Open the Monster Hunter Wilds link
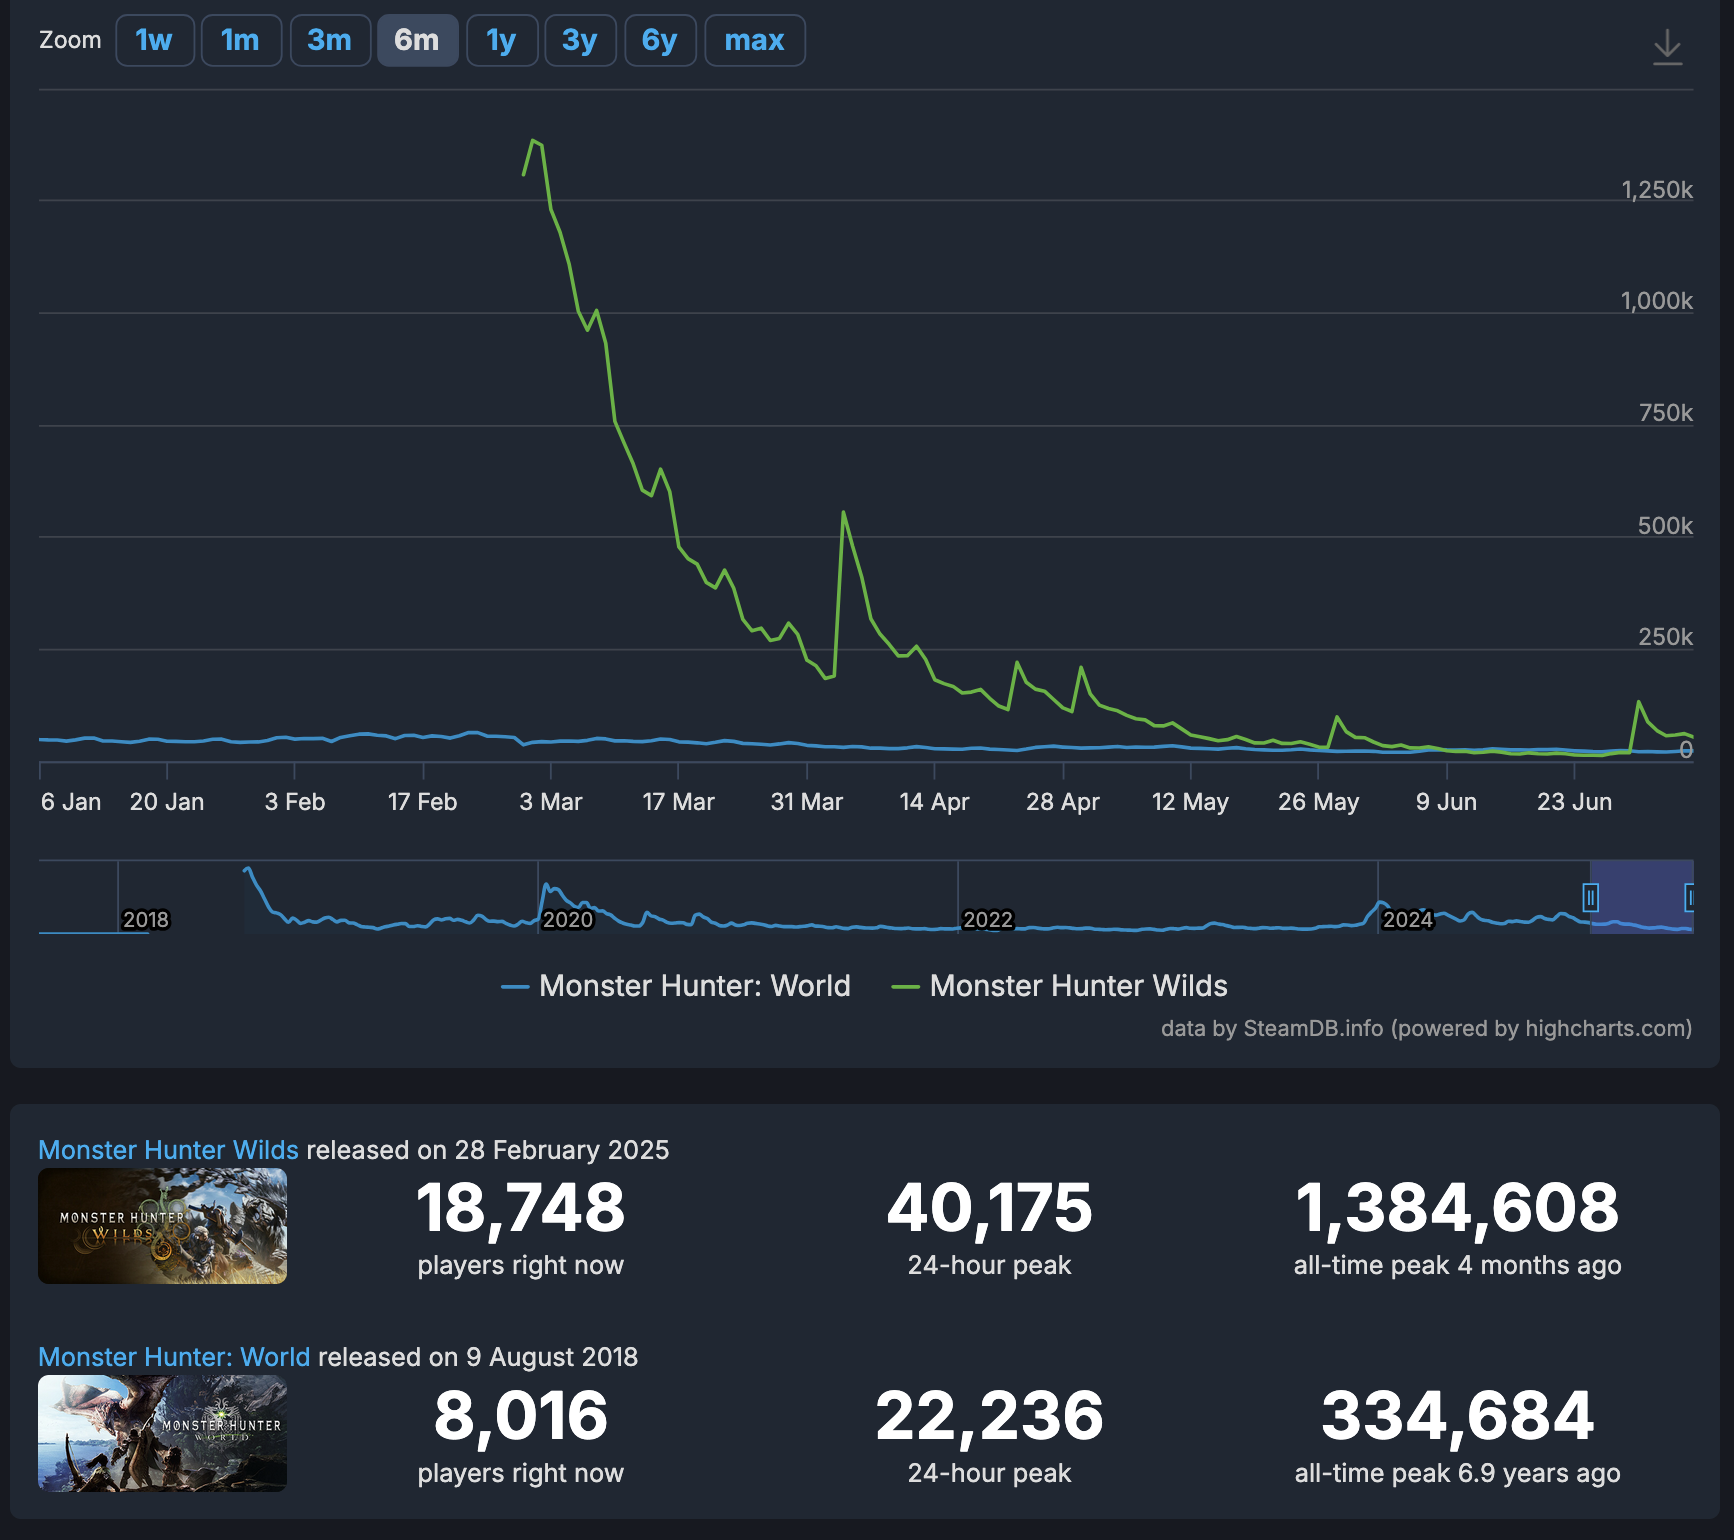Screen dimensions: 1734x1540 point(168,1150)
